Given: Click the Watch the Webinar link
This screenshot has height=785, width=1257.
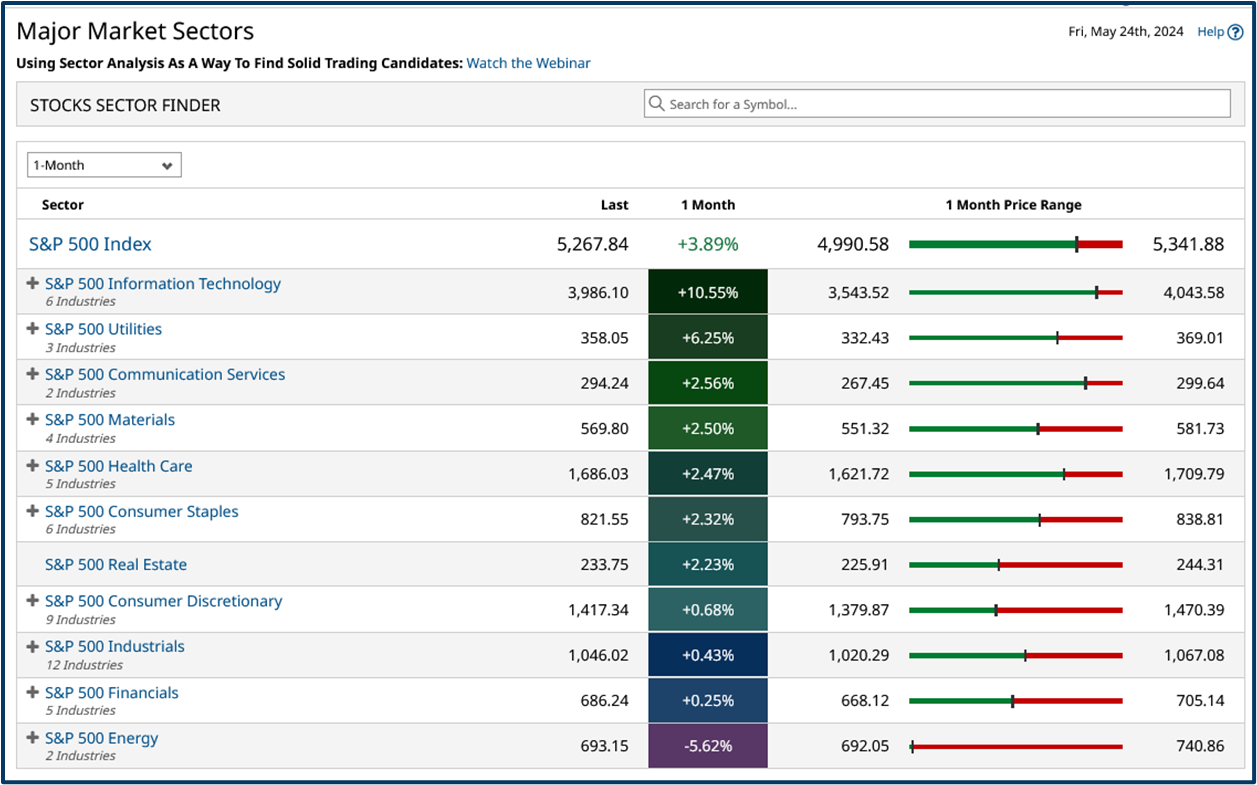Looking at the screenshot, I should point(528,63).
